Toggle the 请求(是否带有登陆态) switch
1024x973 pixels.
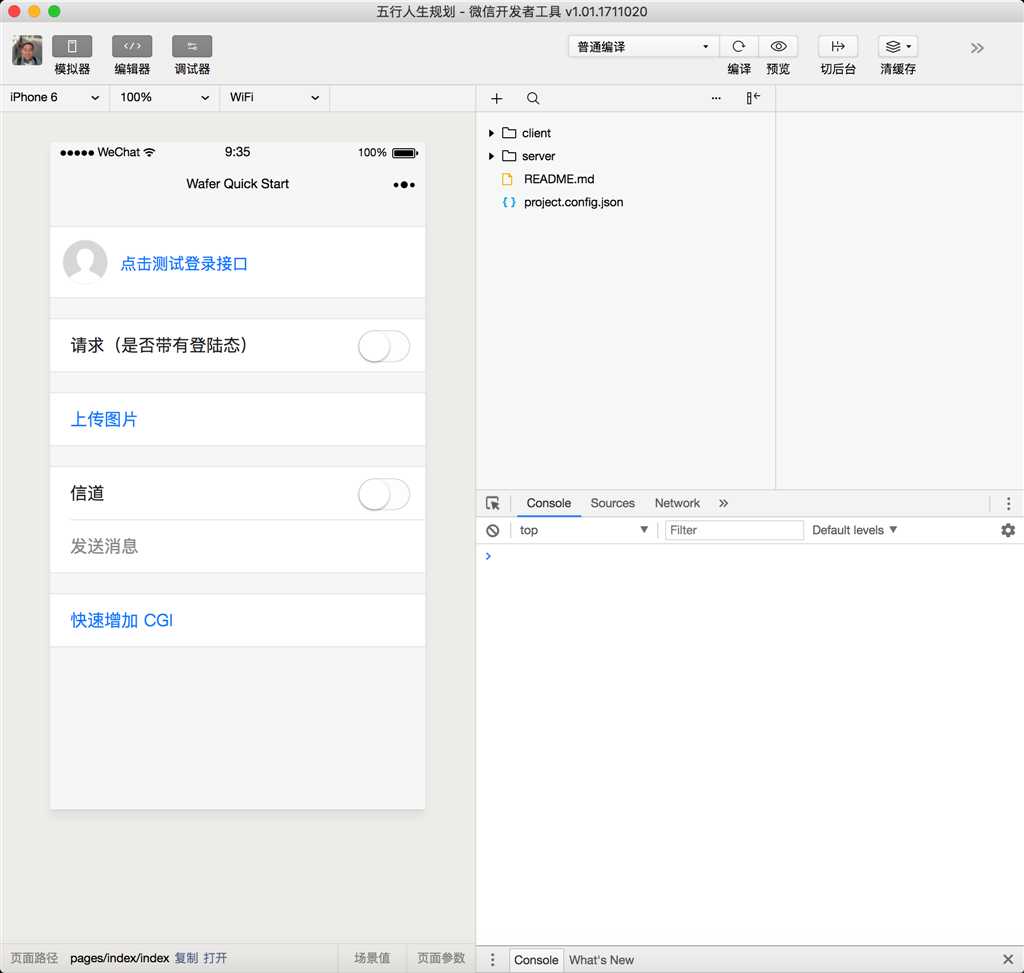384,346
